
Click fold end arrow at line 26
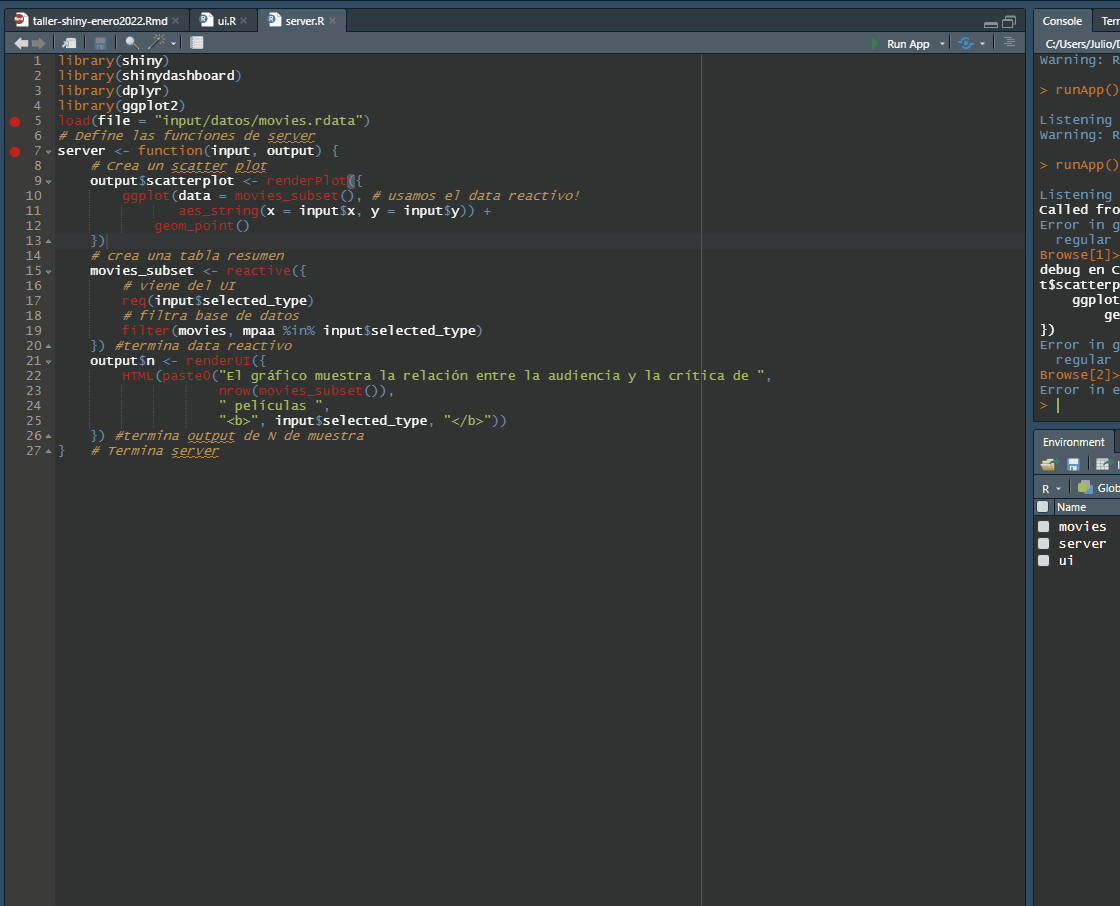(49, 436)
